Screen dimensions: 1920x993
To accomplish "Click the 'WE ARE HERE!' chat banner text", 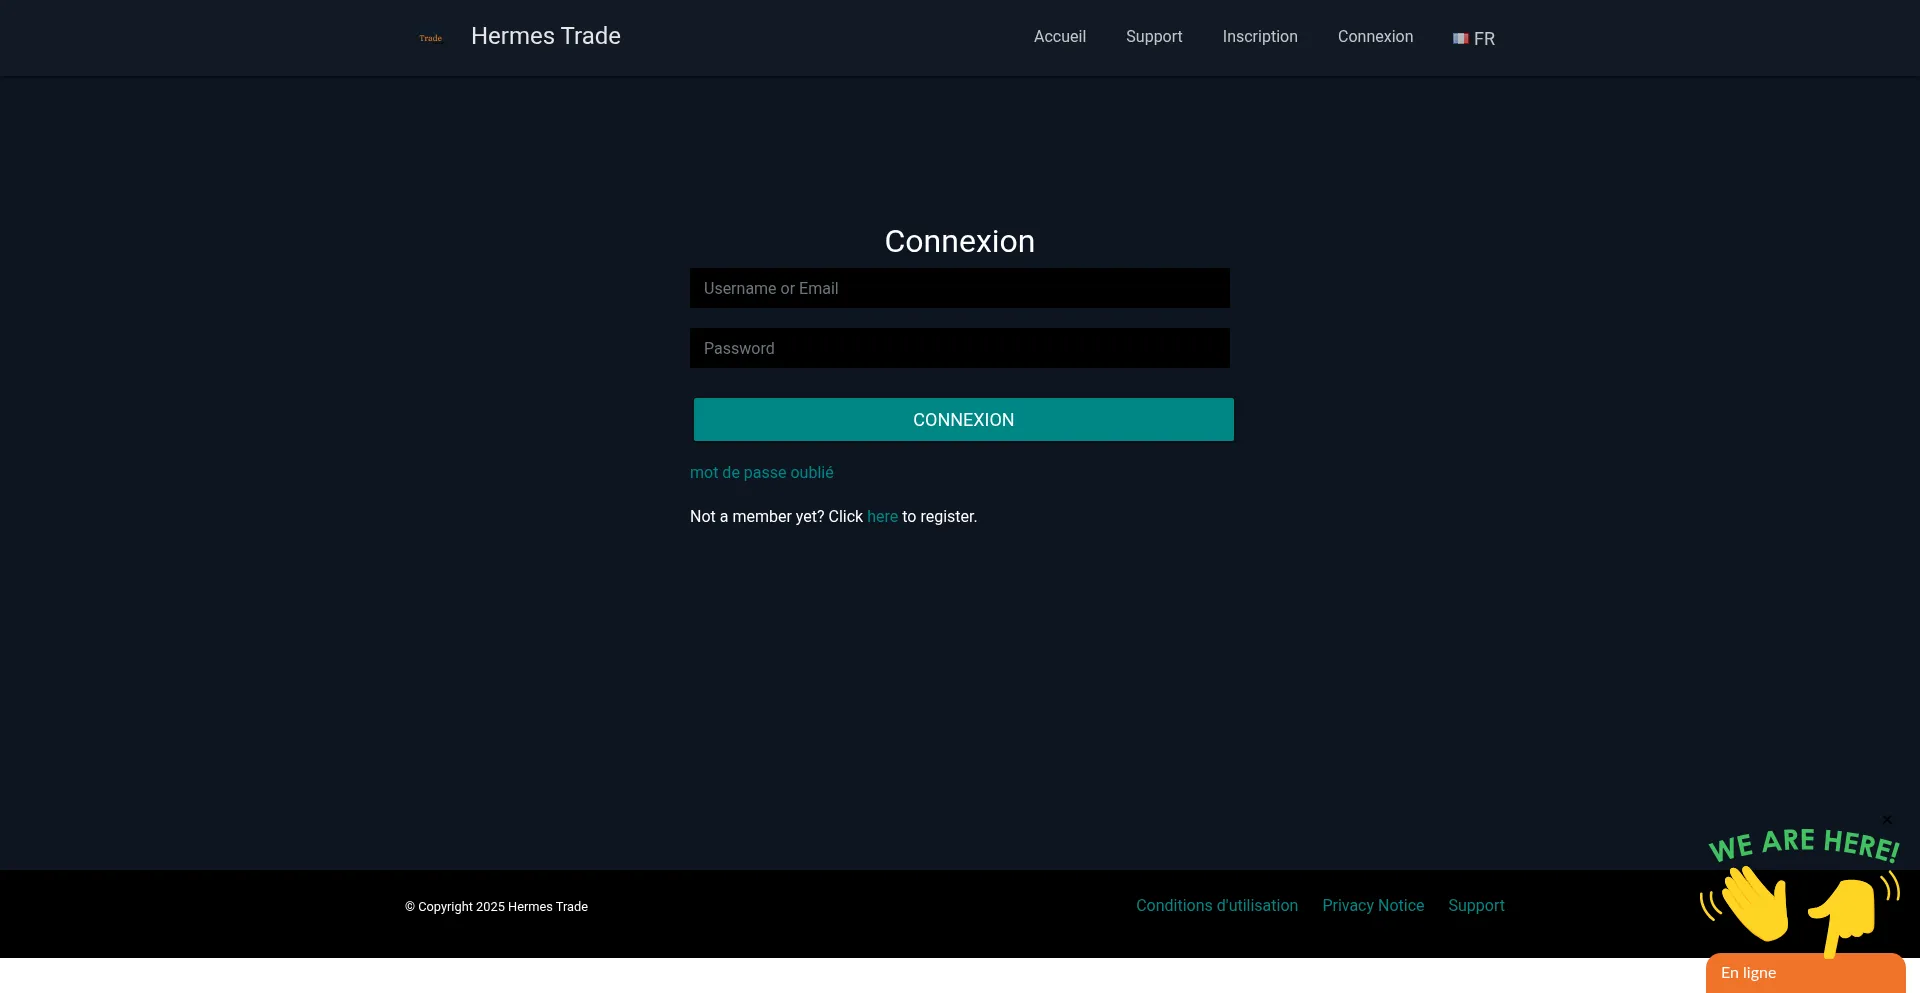I will [x=1803, y=844].
